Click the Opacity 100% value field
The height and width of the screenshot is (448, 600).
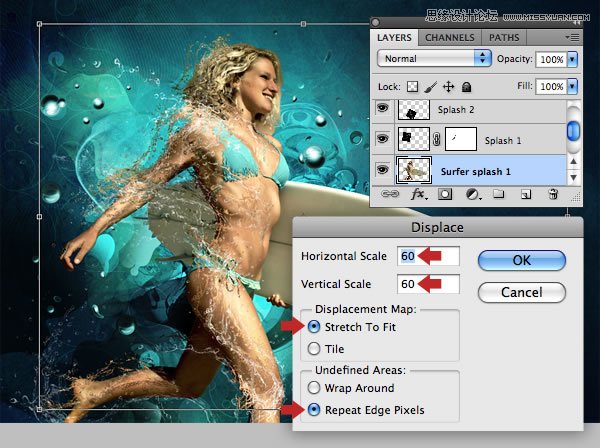pyautogui.click(x=551, y=59)
